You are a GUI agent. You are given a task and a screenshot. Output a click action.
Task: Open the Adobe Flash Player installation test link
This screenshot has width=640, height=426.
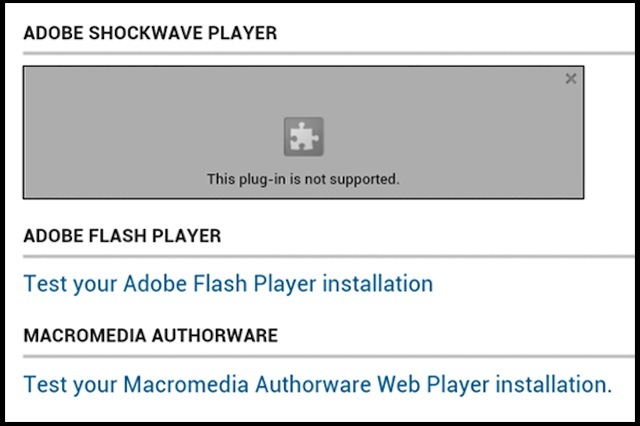(228, 284)
